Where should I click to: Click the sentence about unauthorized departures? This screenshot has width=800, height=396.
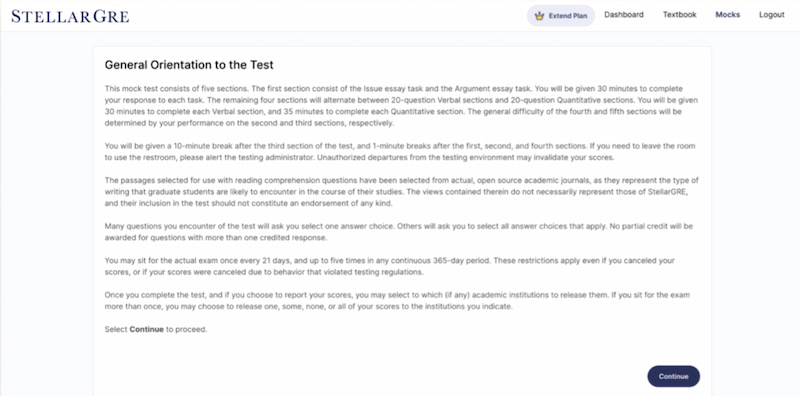coord(466,157)
